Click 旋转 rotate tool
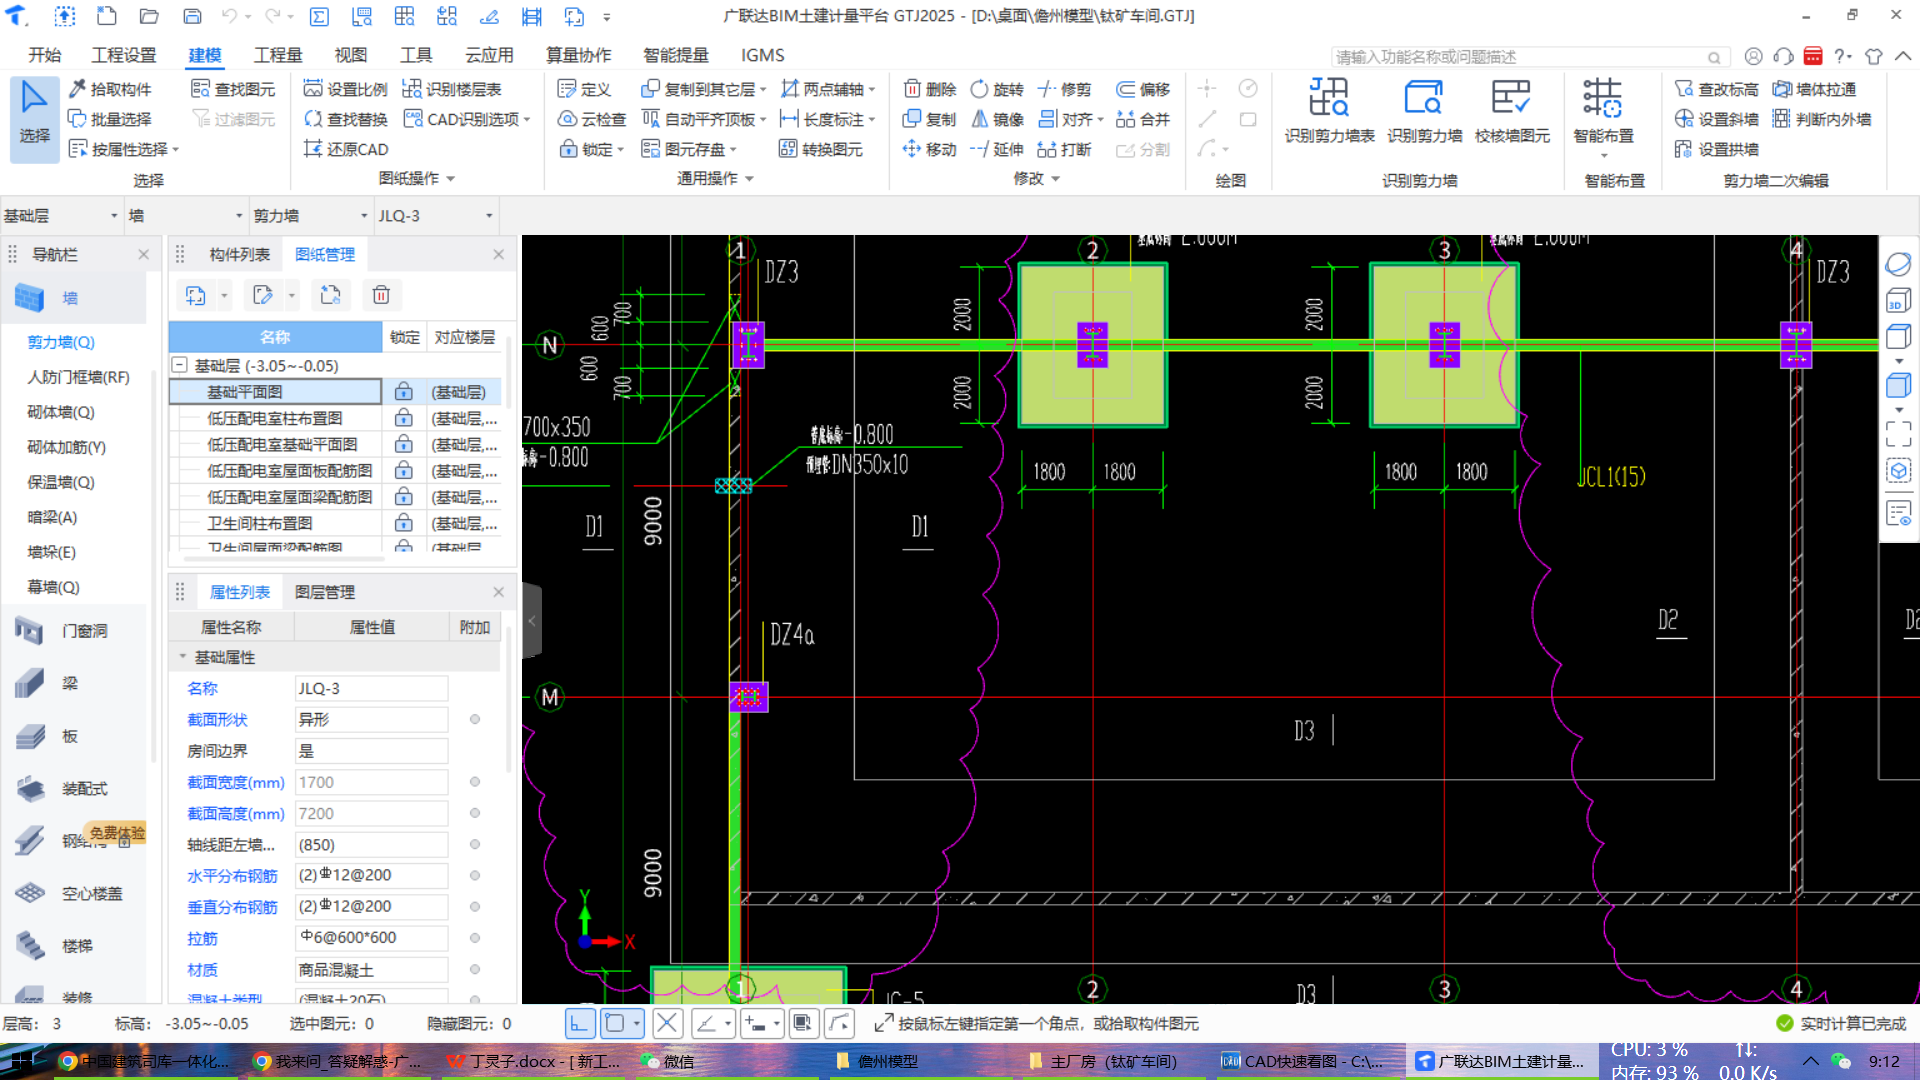 (997, 89)
